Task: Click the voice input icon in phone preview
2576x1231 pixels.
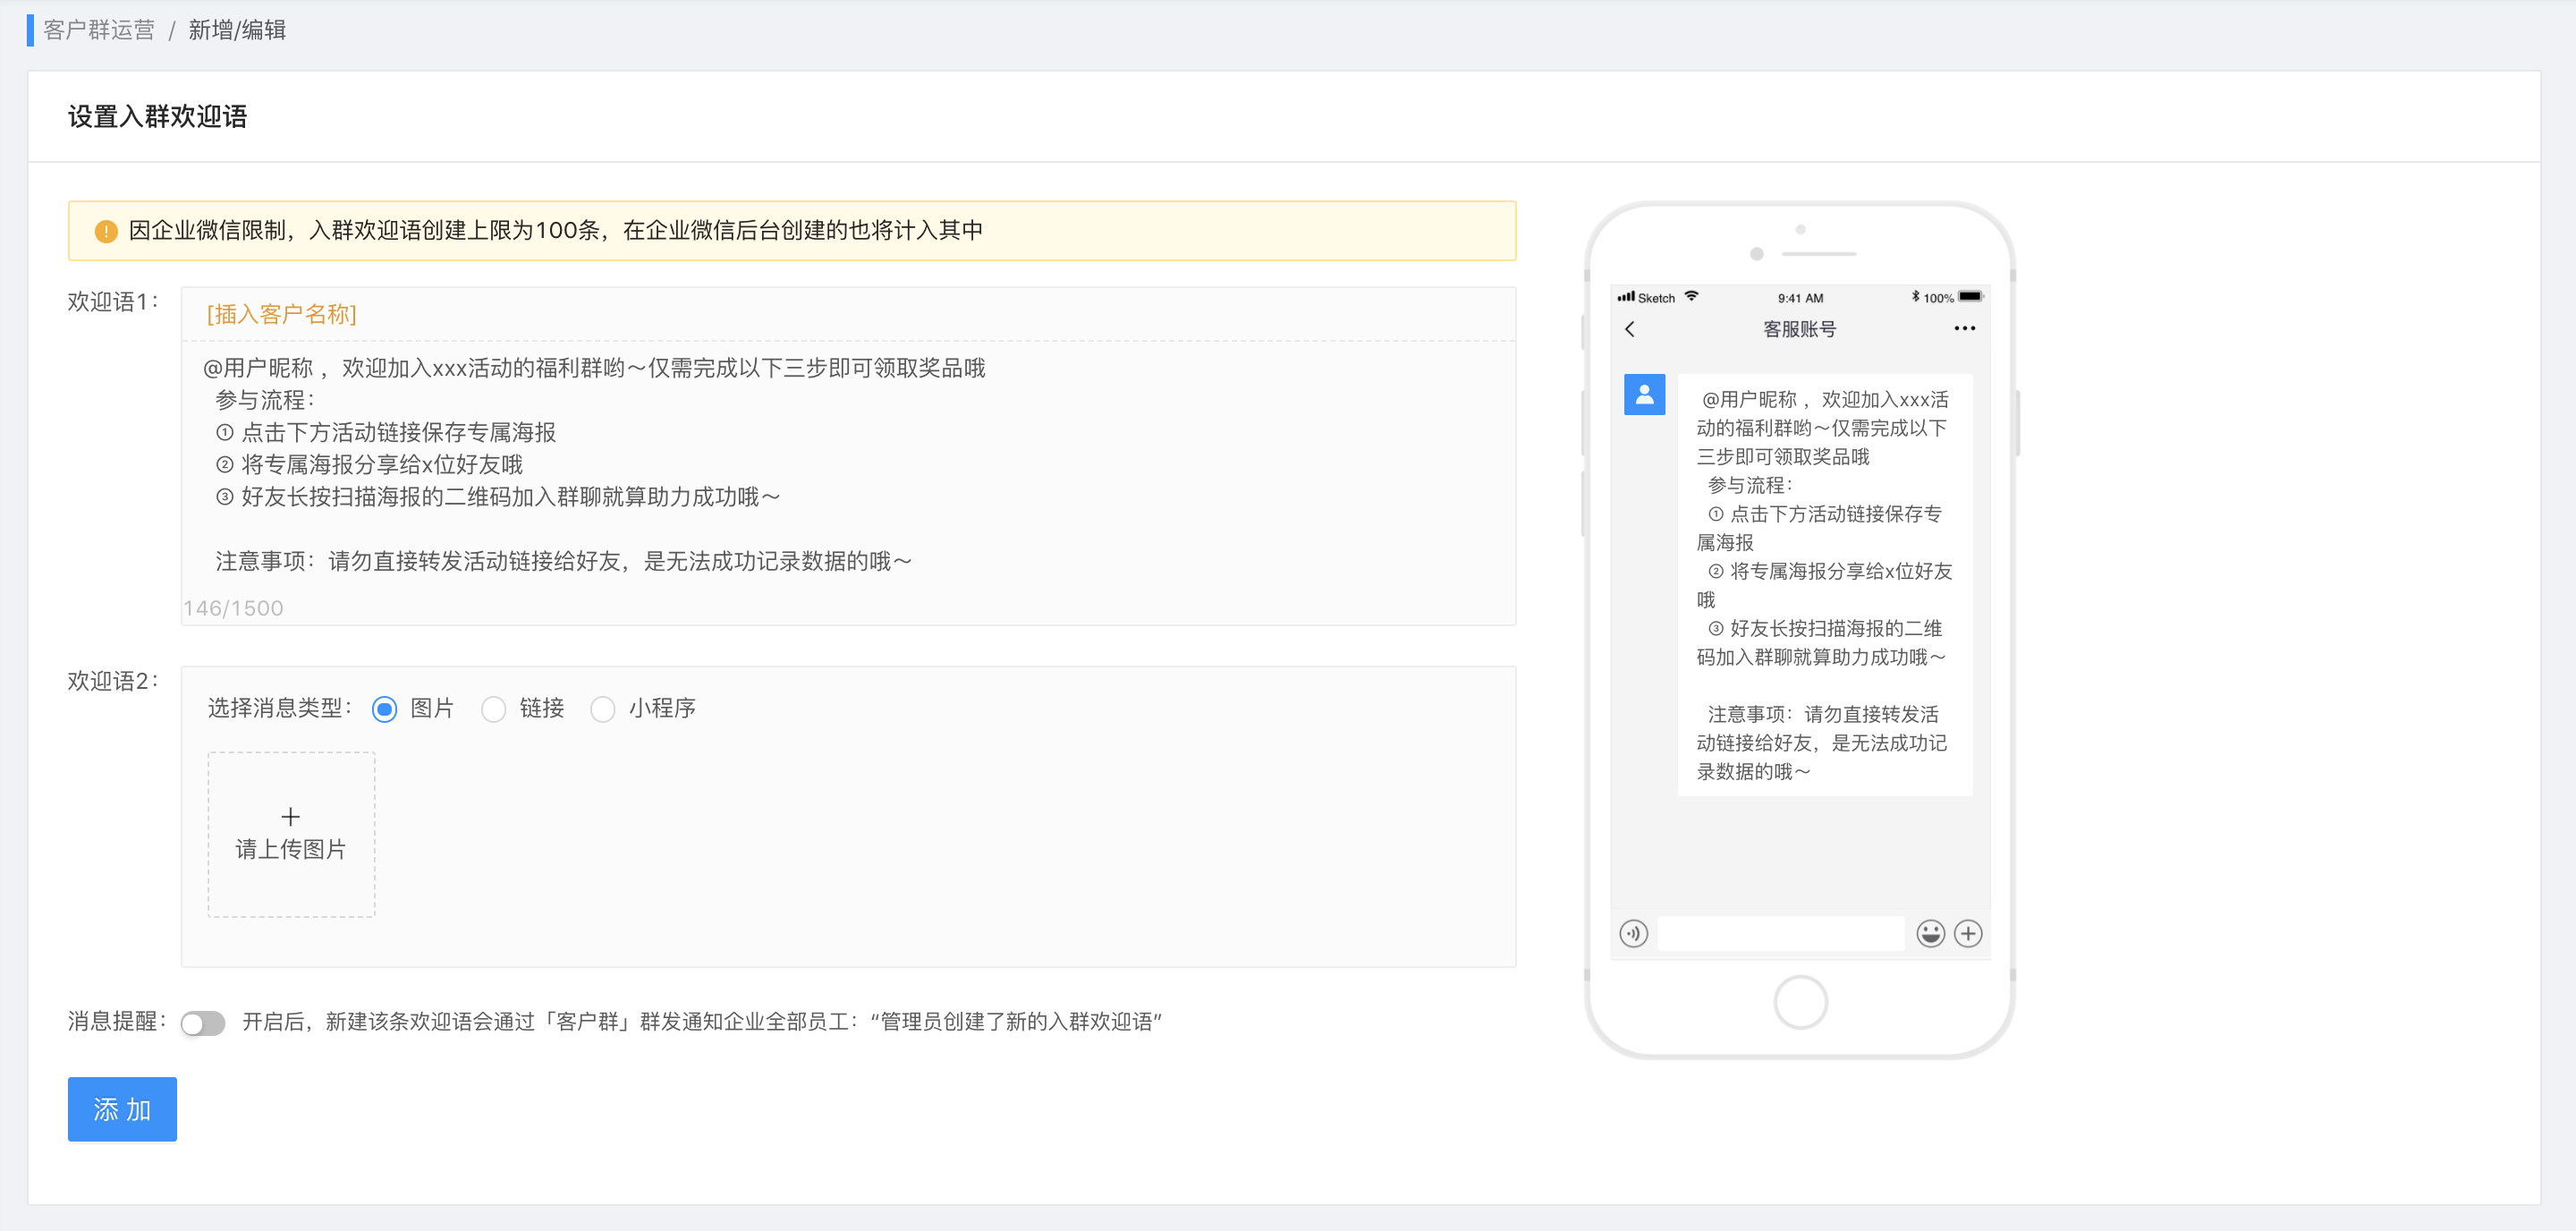Action: pyautogui.click(x=1633, y=933)
